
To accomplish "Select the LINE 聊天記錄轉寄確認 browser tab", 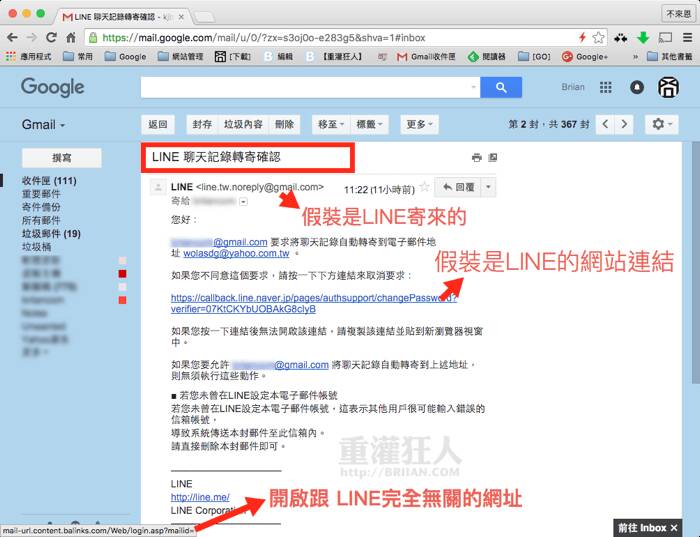I will point(121,17).
